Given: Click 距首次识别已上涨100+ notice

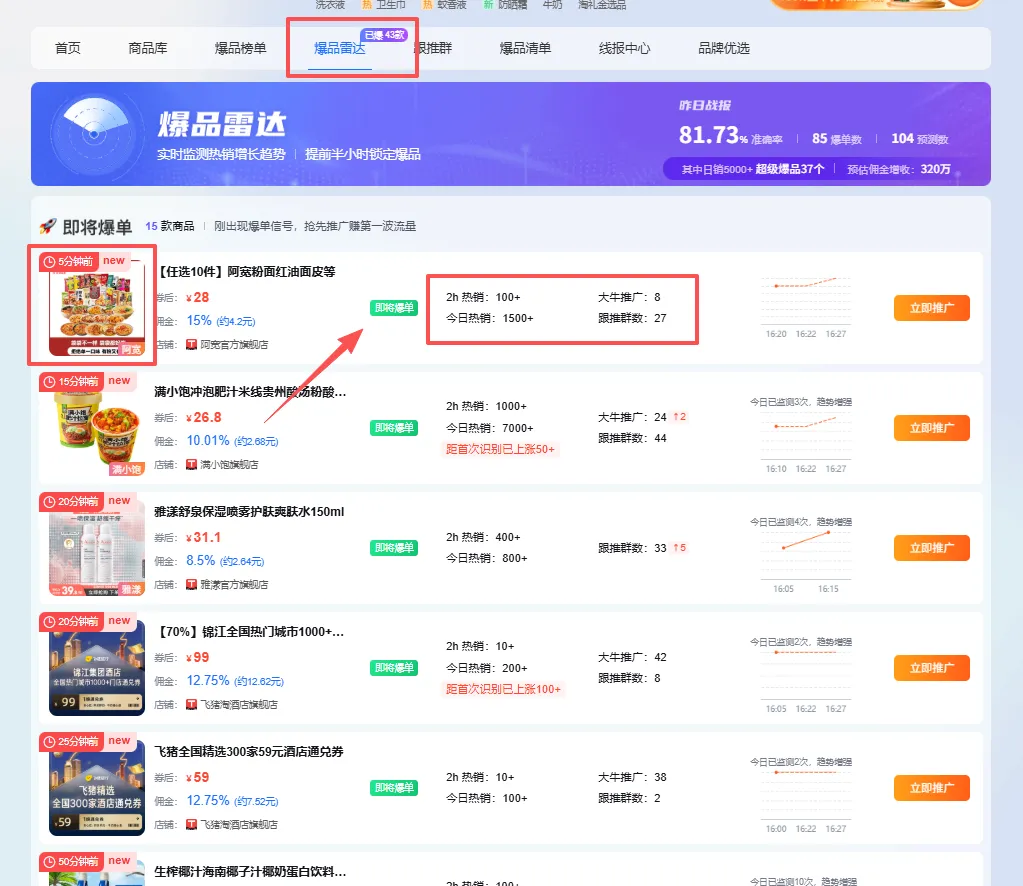Looking at the screenshot, I should [x=503, y=689].
